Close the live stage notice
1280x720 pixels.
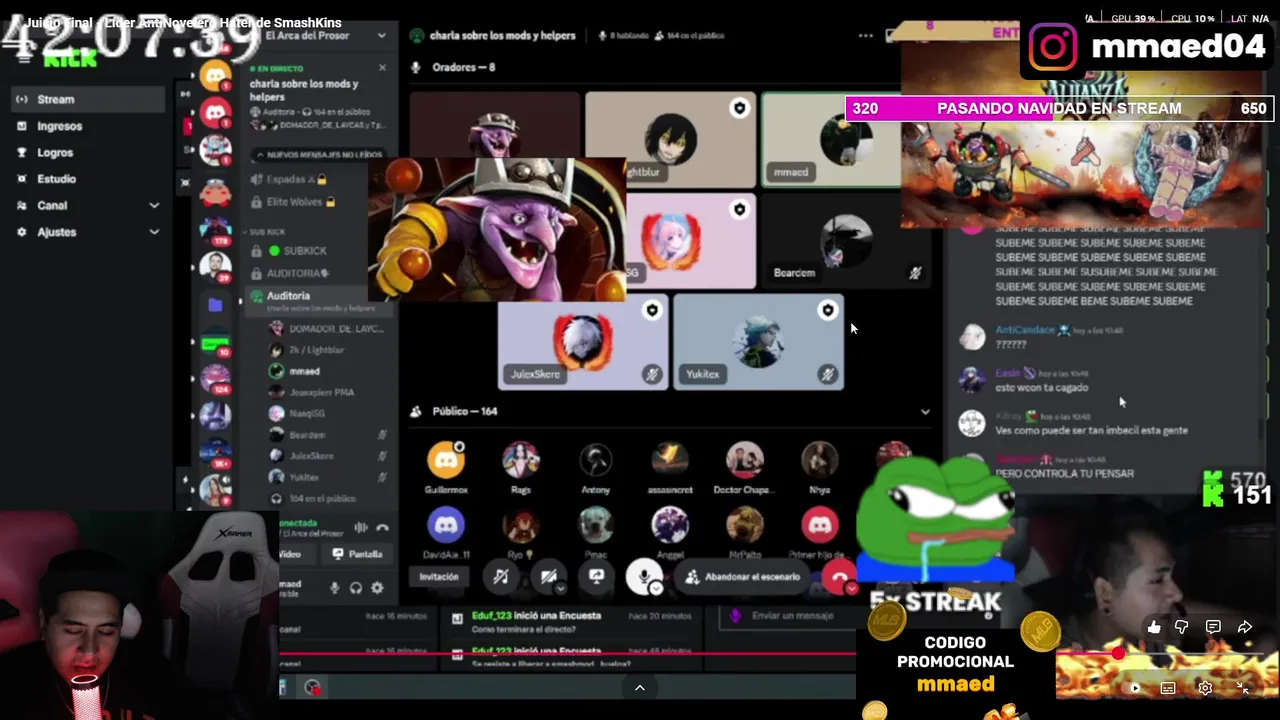pyautogui.click(x=382, y=68)
